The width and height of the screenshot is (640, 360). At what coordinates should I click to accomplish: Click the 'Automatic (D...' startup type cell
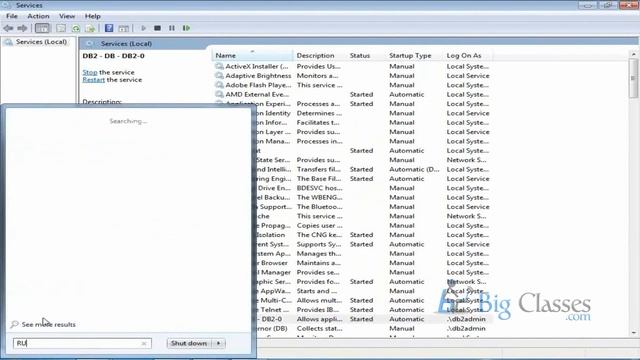point(414,169)
